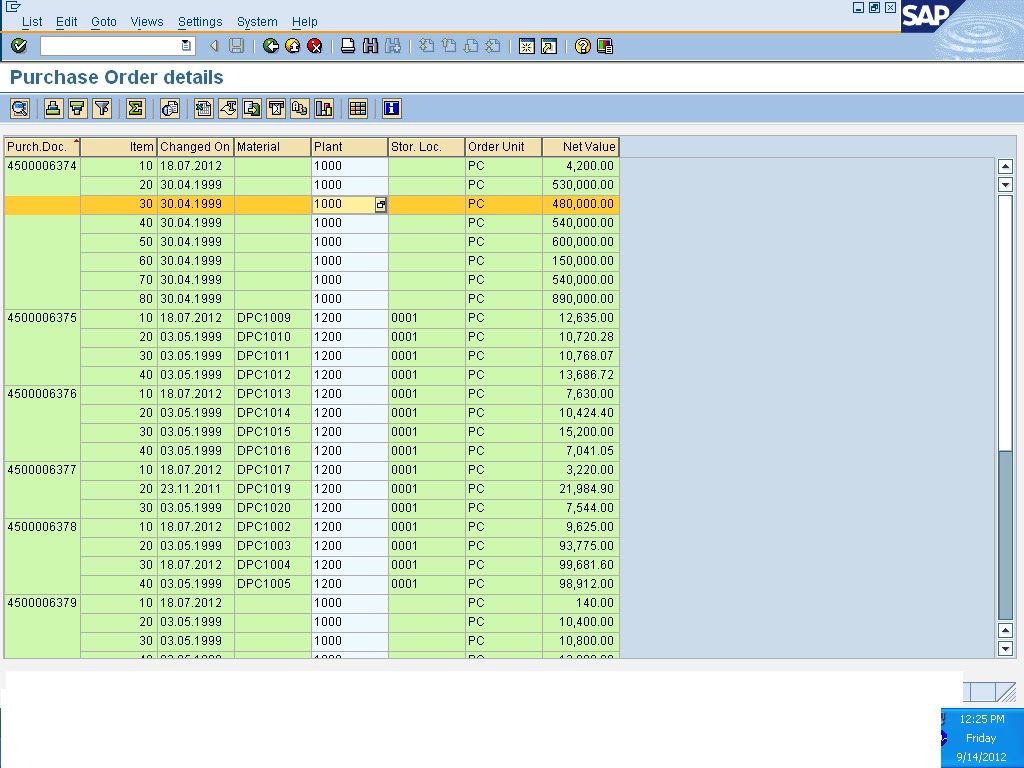Viewport: 1024px width, 768px height.
Task: Click the Save diskette icon
Action: (236, 46)
